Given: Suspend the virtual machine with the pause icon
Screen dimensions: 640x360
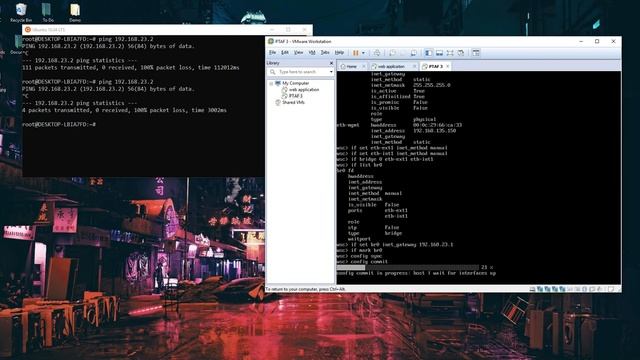Looking at the screenshot, I should coord(356,53).
